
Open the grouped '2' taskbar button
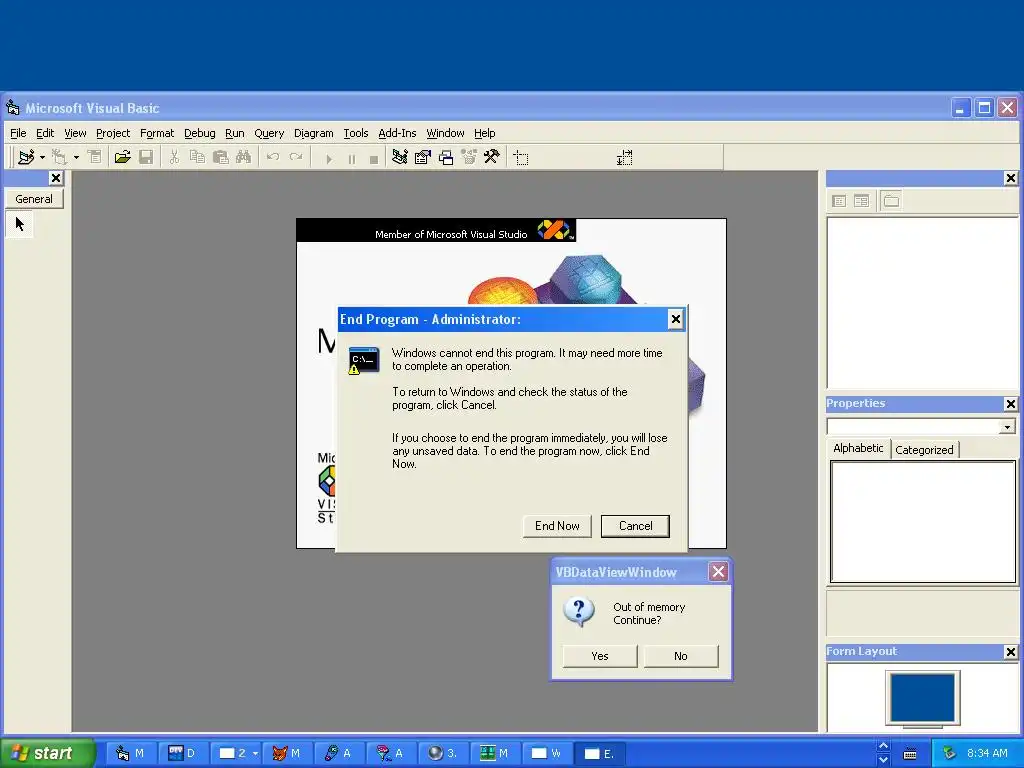click(x=238, y=754)
